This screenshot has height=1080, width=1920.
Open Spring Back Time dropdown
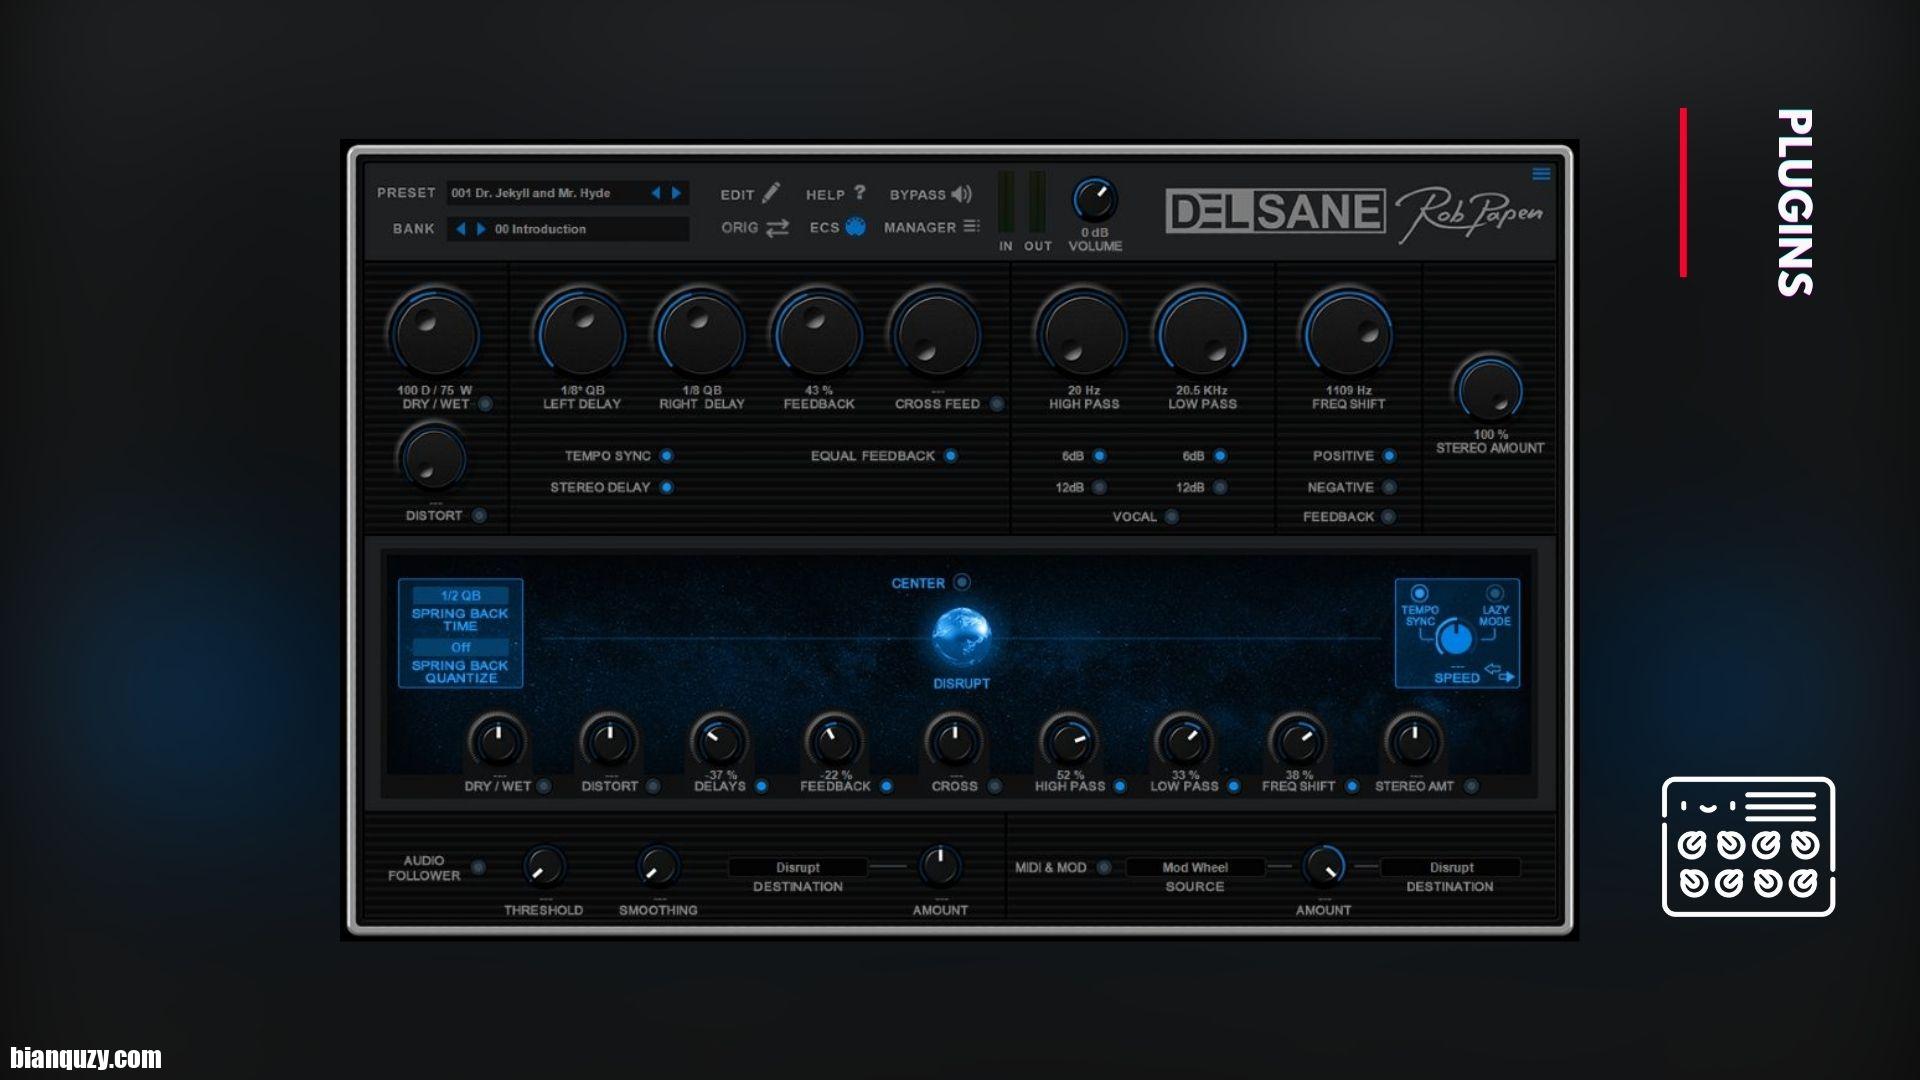(461, 595)
